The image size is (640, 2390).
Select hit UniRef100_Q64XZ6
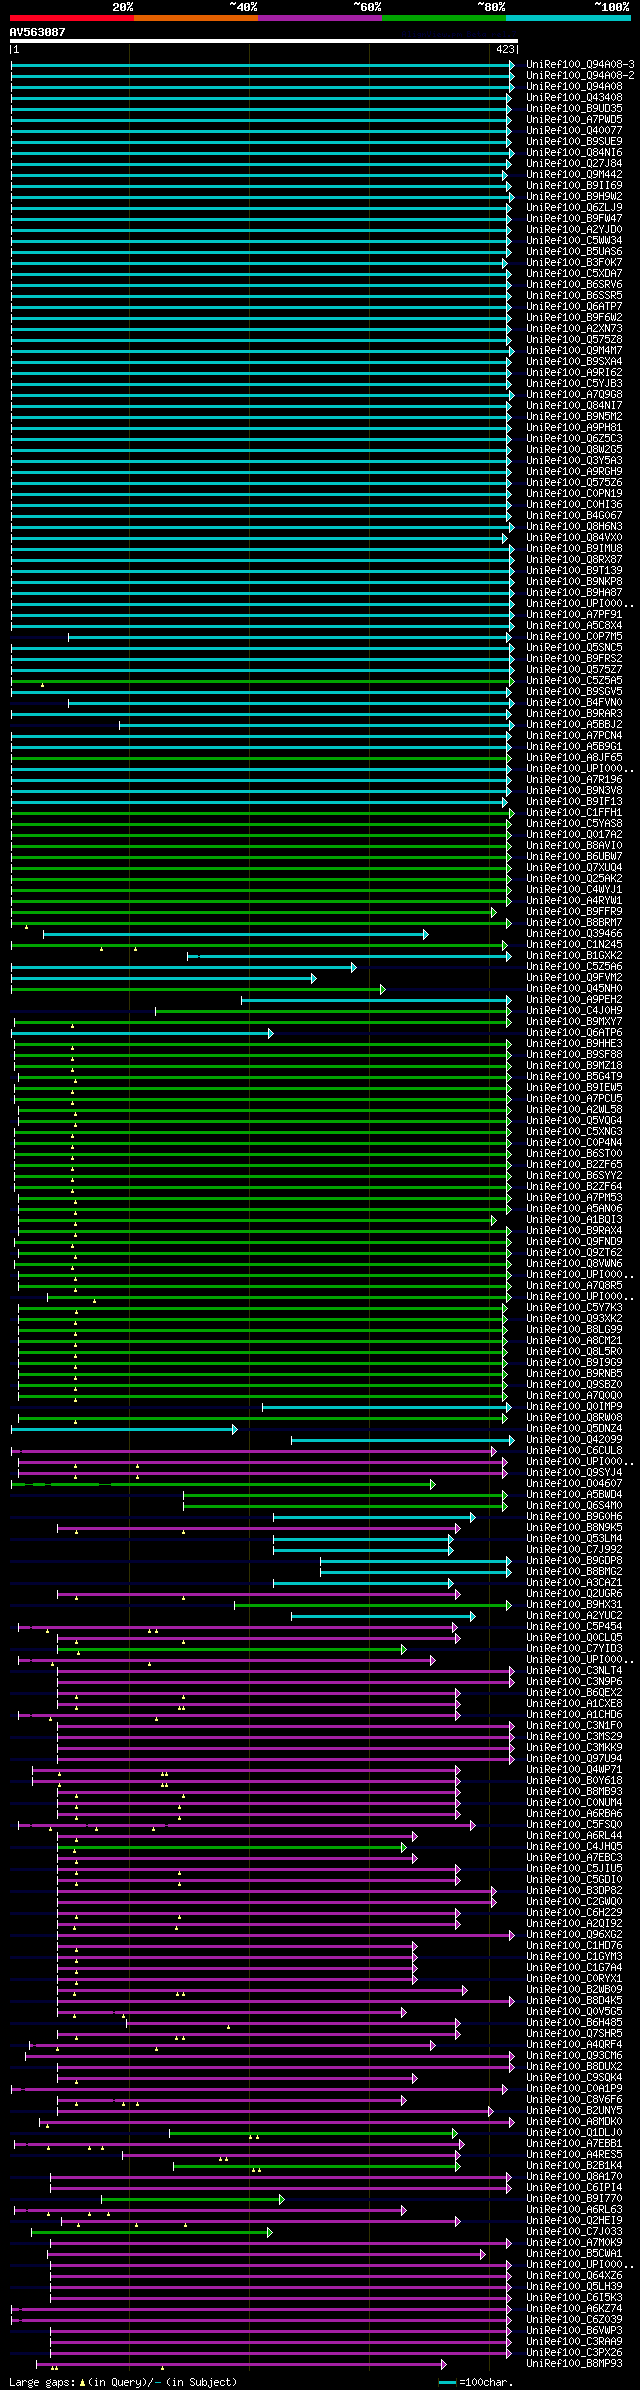pyautogui.click(x=574, y=2276)
